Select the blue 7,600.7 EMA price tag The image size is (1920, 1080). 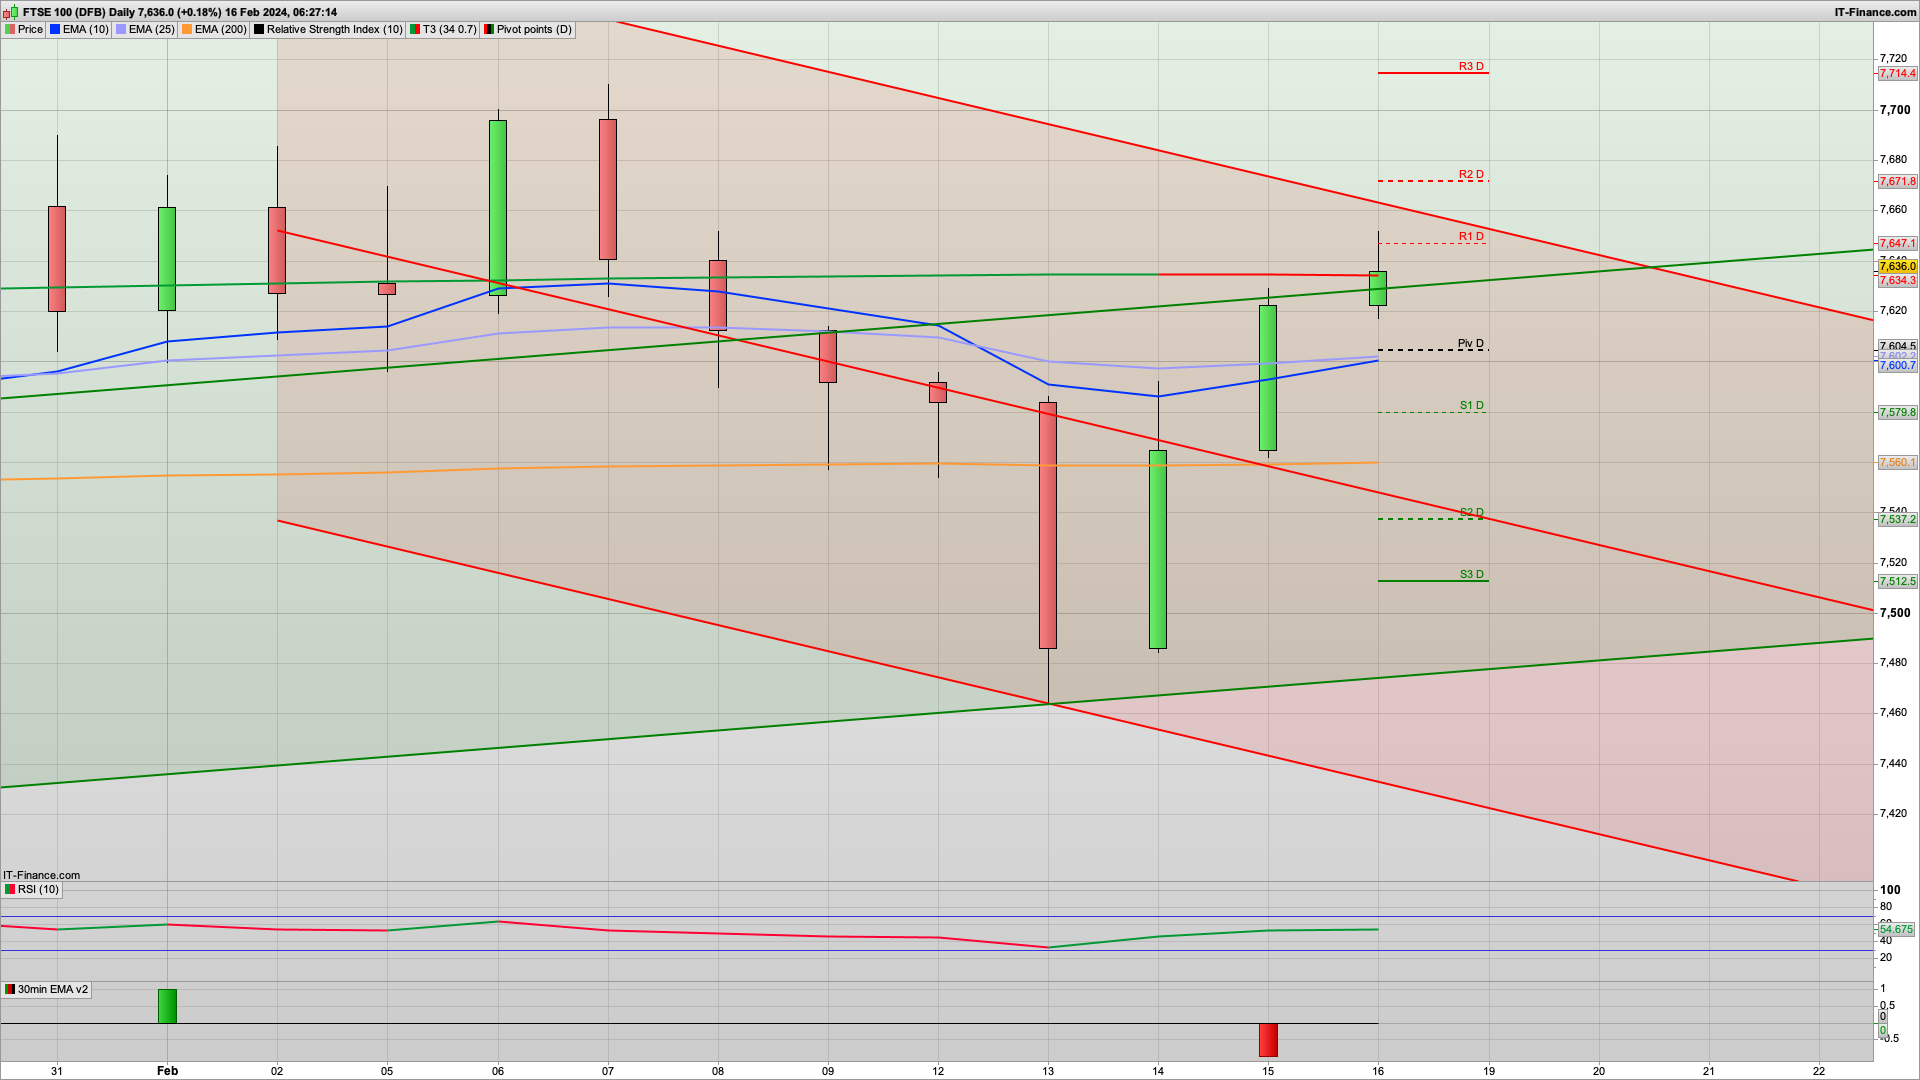point(1897,365)
